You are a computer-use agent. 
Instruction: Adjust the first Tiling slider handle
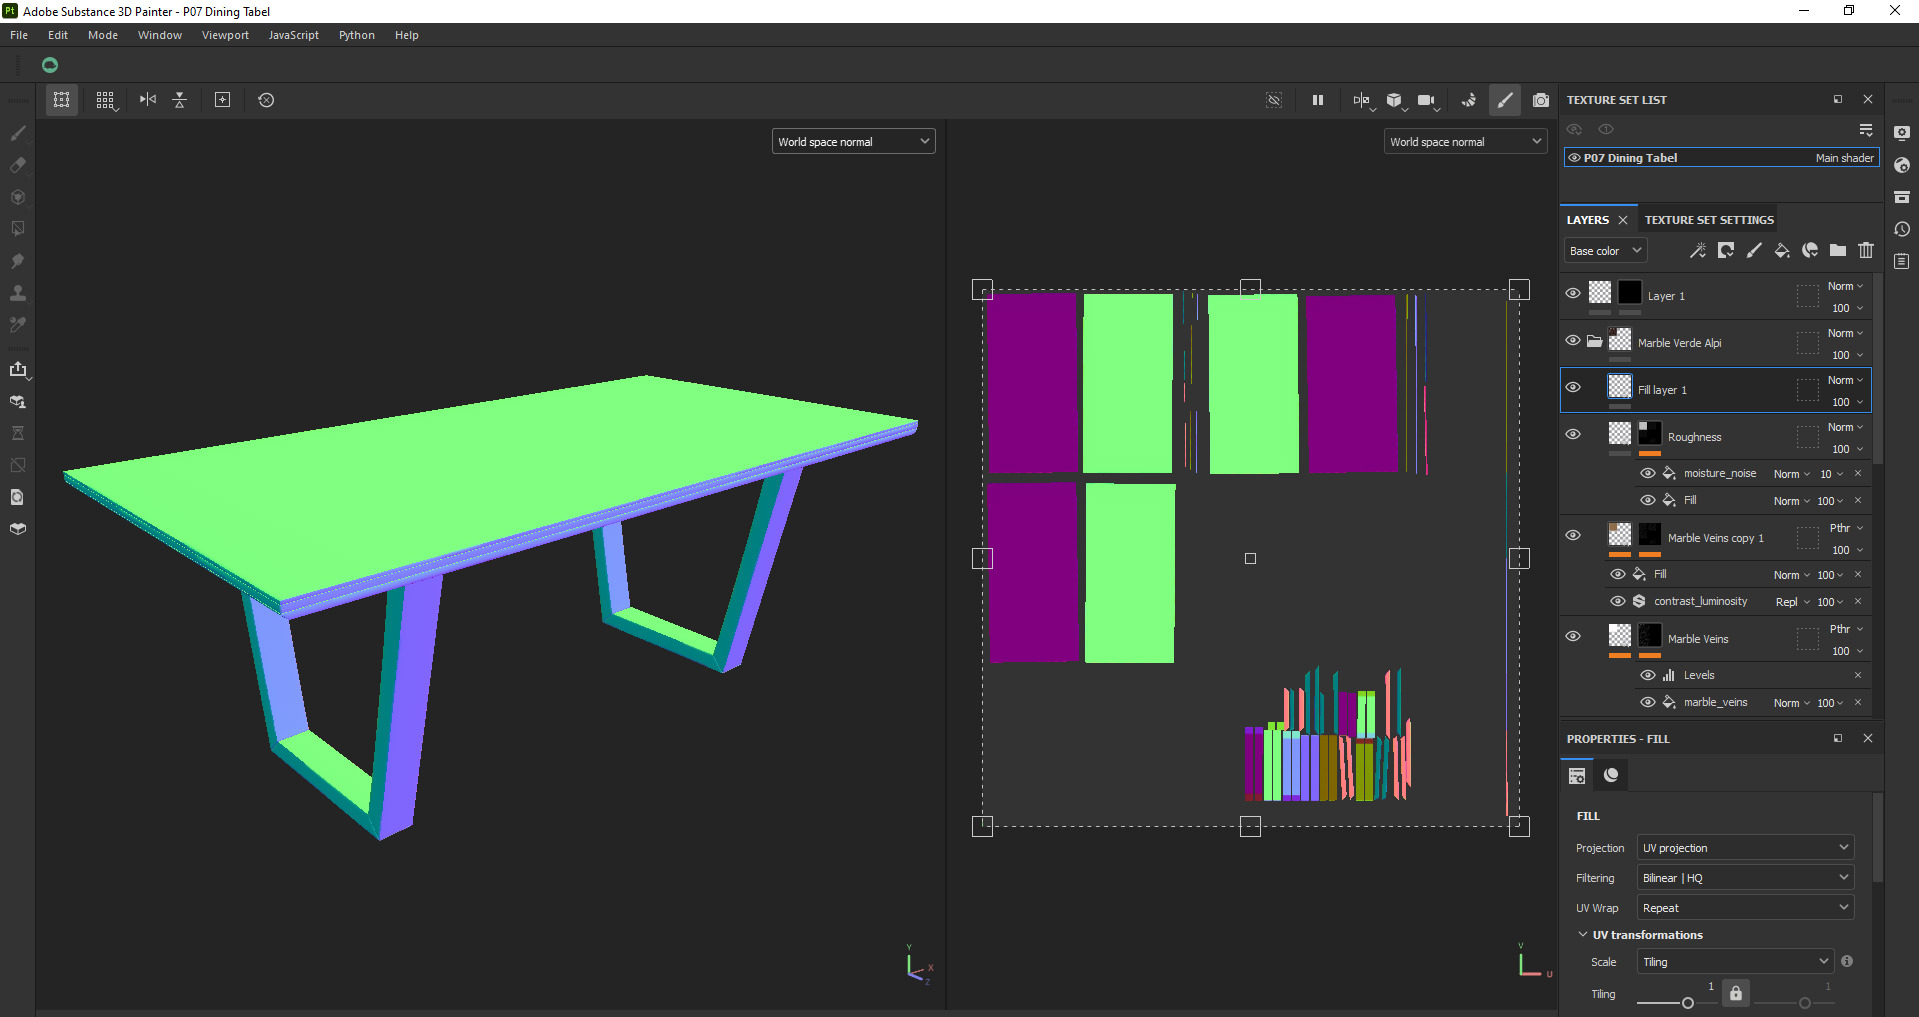coord(1688,1003)
